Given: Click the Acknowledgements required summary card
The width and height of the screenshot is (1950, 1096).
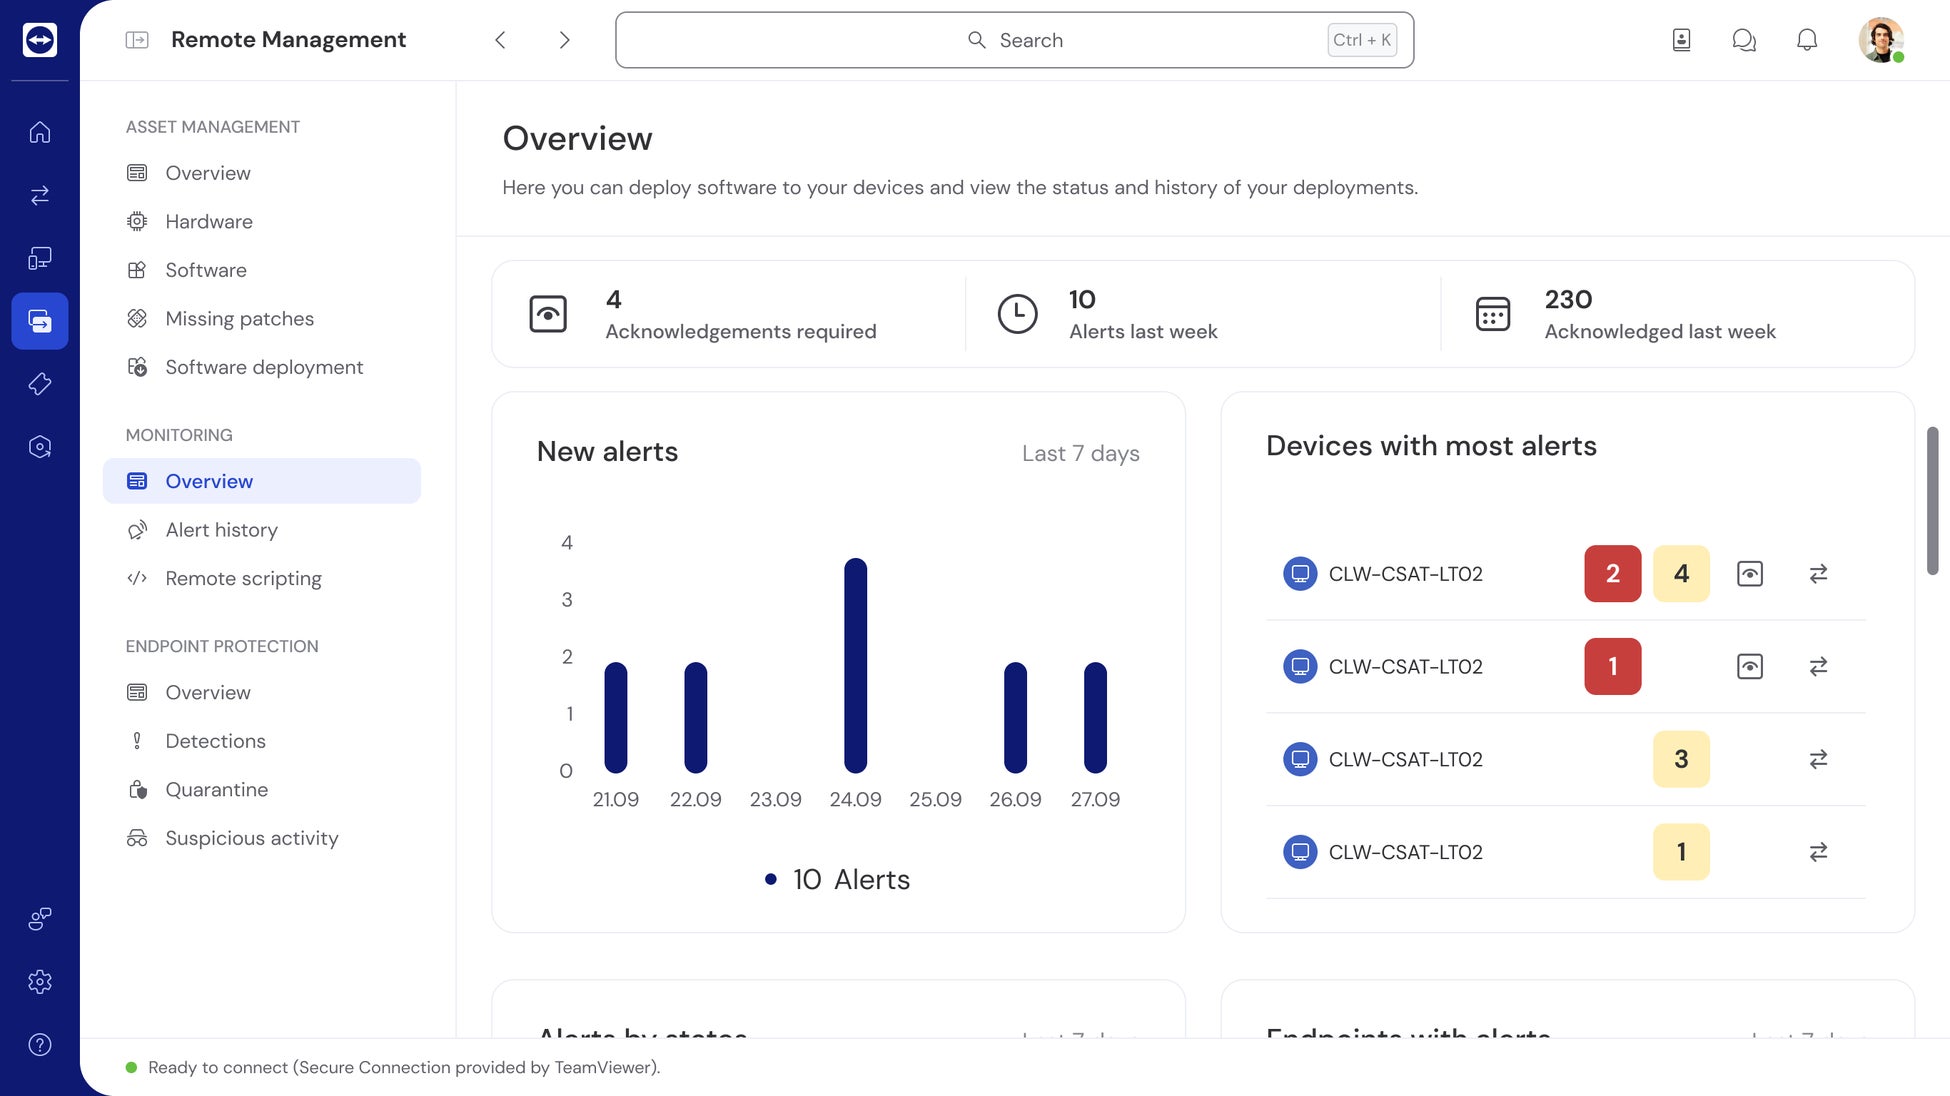Looking at the screenshot, I should [x=727, y=314].
